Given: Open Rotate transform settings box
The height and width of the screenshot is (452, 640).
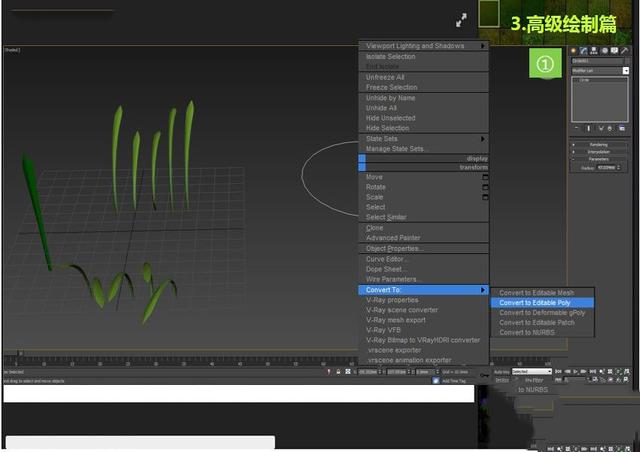Looking at the screenshot, I should [x=485, y=187].
